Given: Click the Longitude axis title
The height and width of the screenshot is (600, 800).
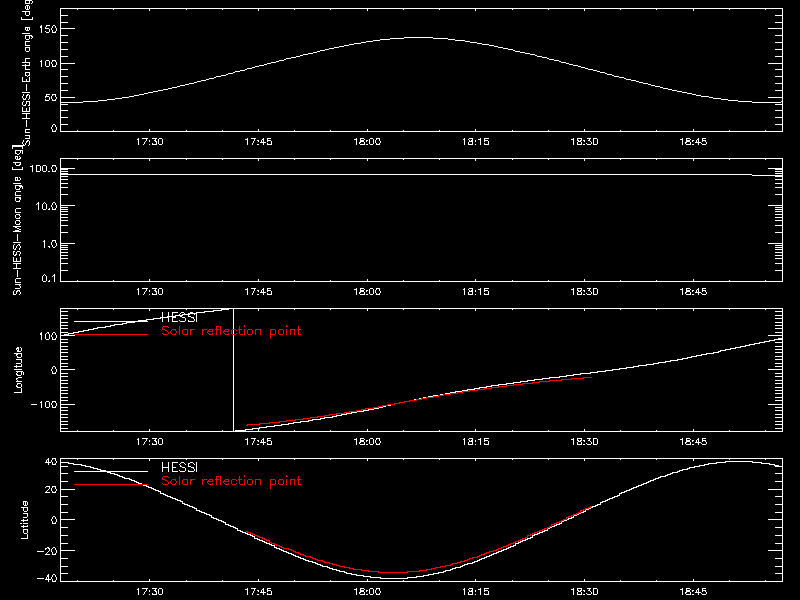Looking at the screenshot, I should tap(18, 370).
